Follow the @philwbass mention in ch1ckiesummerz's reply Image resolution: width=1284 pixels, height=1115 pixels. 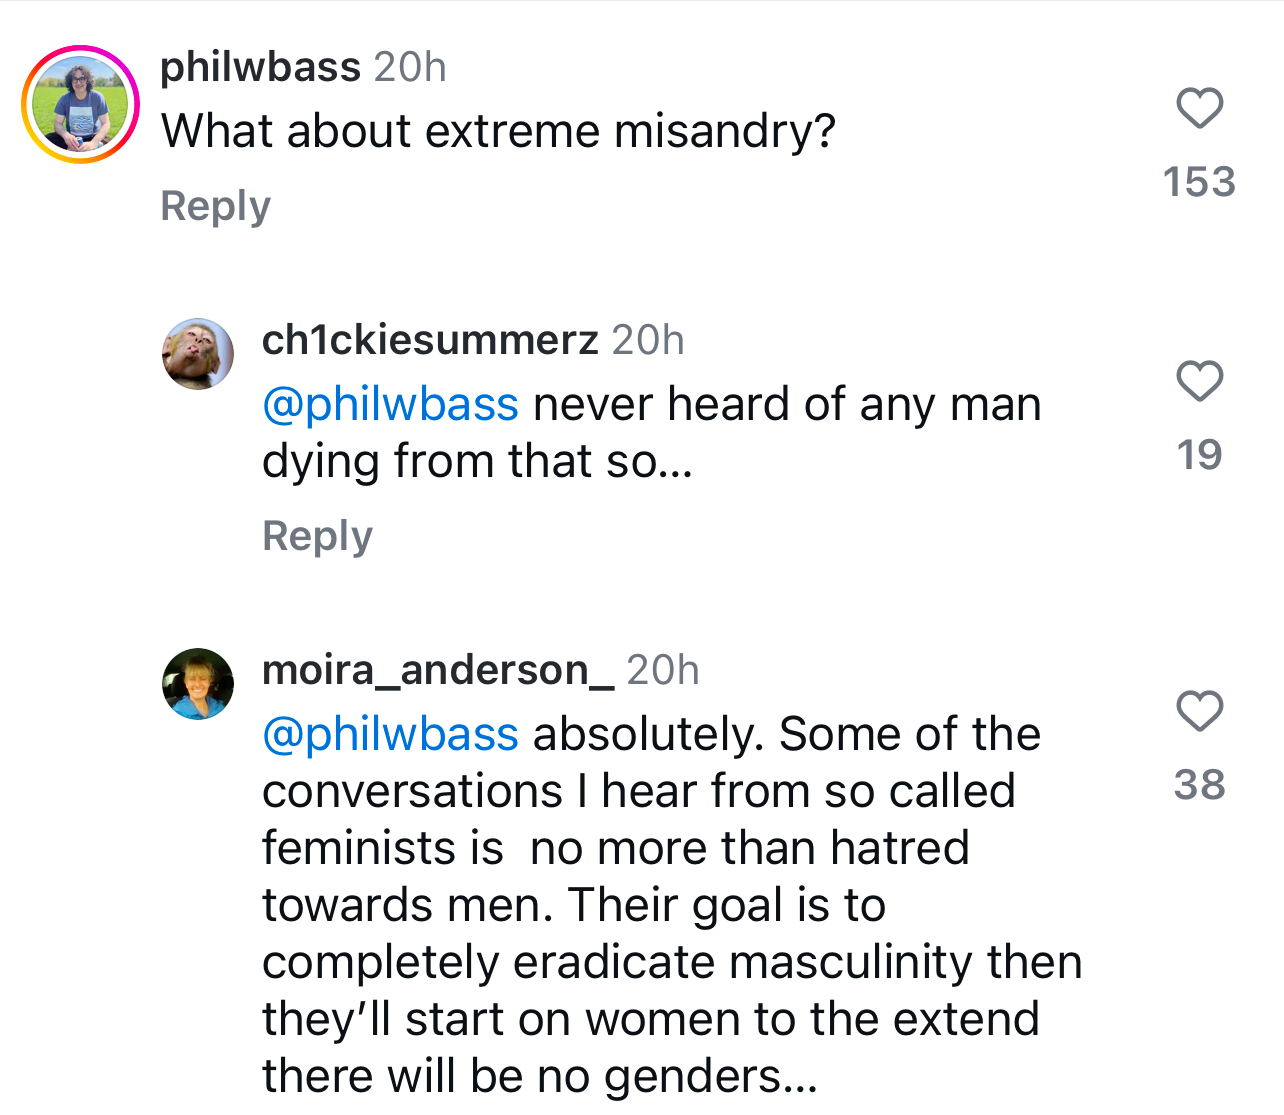click(390, 405)
